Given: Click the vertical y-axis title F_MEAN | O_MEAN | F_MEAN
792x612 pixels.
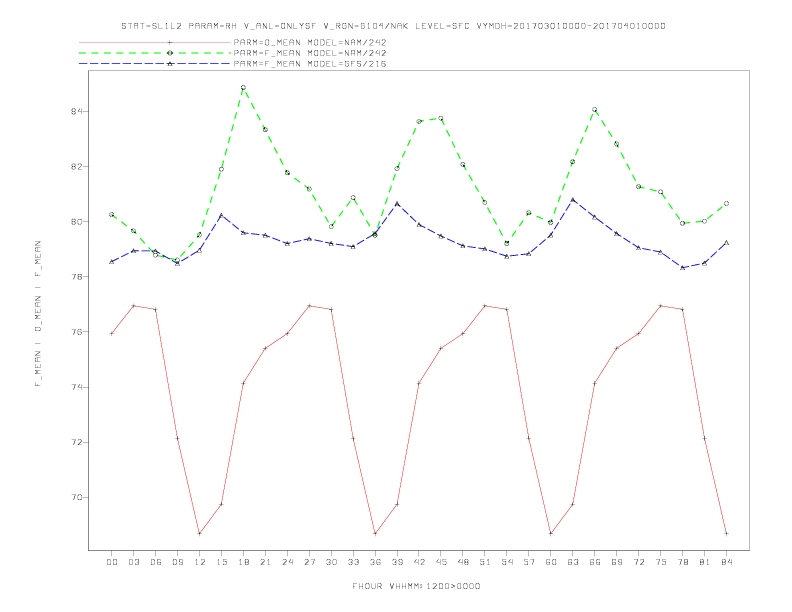Looking at the screenshot, I should [38, 314].
